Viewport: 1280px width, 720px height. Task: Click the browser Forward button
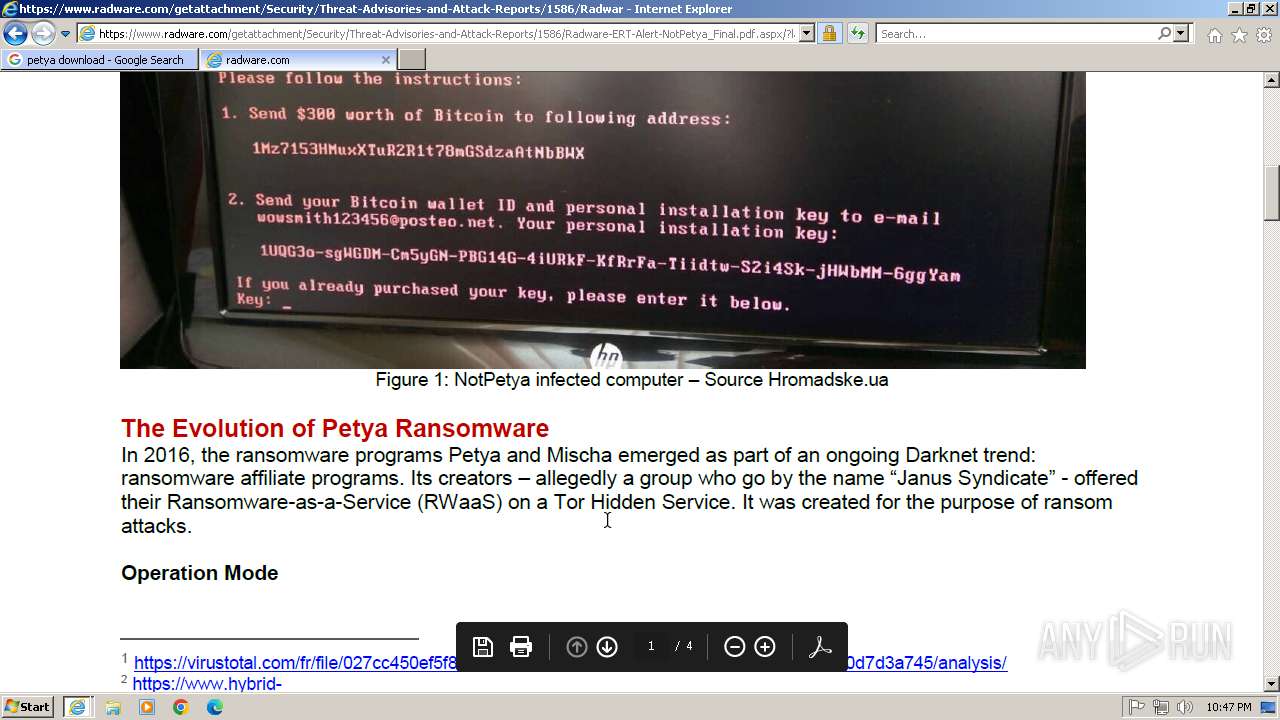coord(43,34)
